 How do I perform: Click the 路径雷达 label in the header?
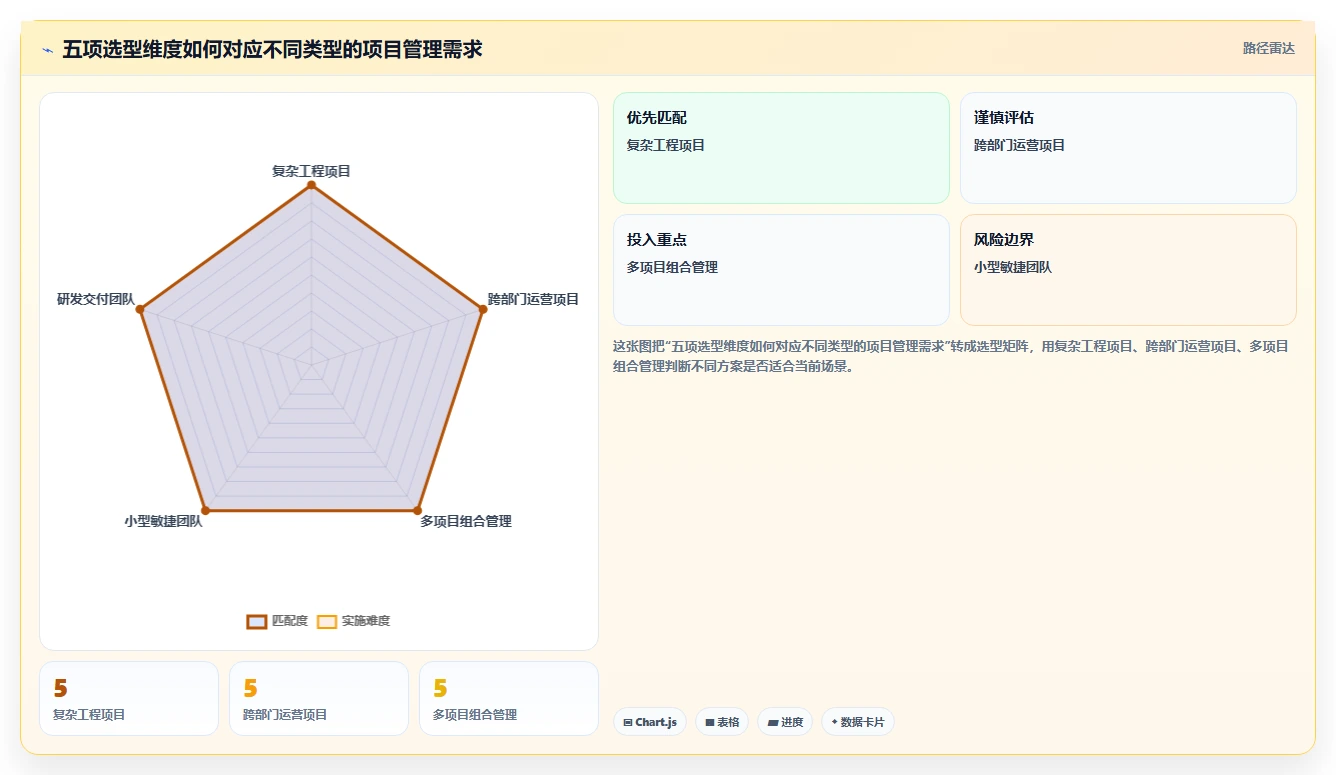(1268, 48)
